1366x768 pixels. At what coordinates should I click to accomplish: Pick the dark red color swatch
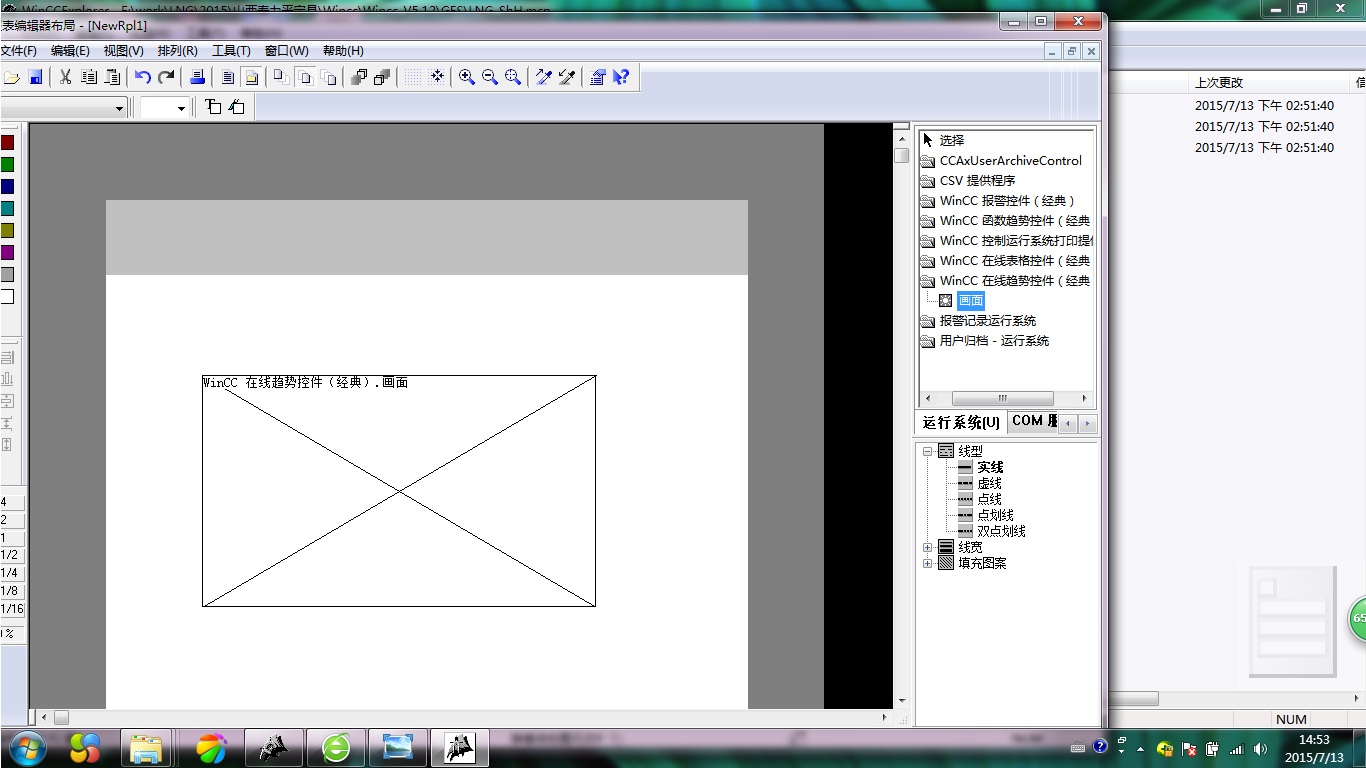click(x=7, y=142)
